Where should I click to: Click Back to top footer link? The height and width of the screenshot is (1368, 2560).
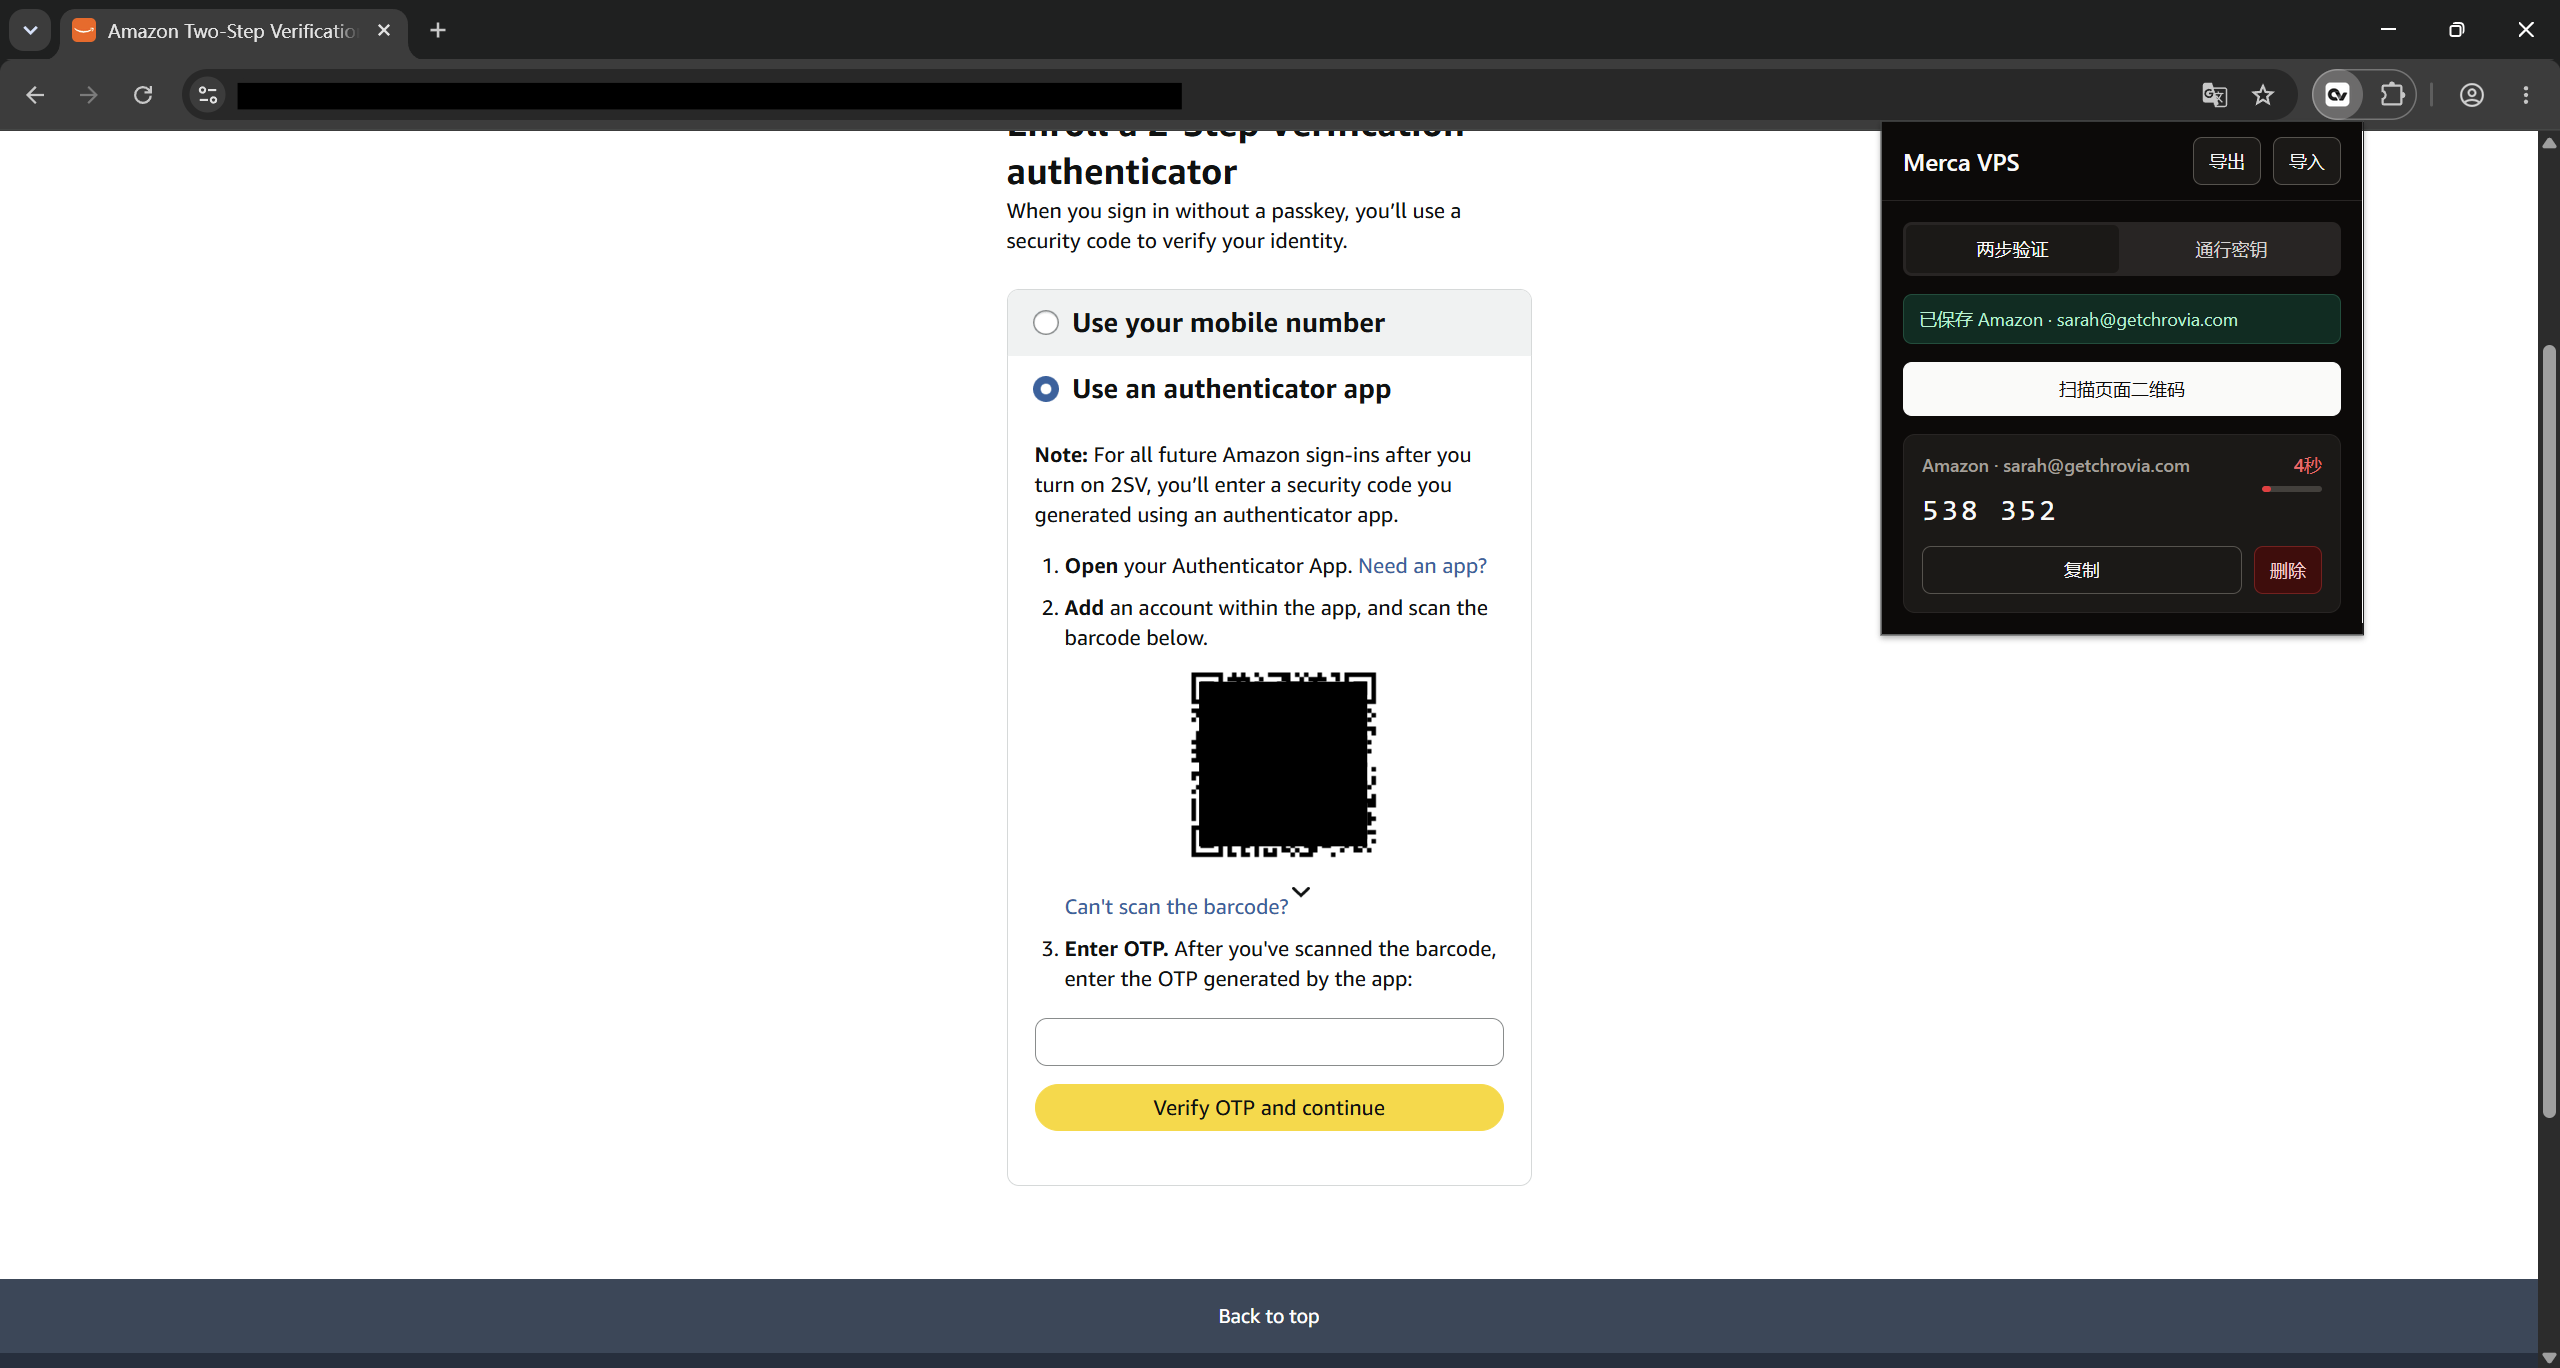pyautogui.click(x=1269, y=1316)
